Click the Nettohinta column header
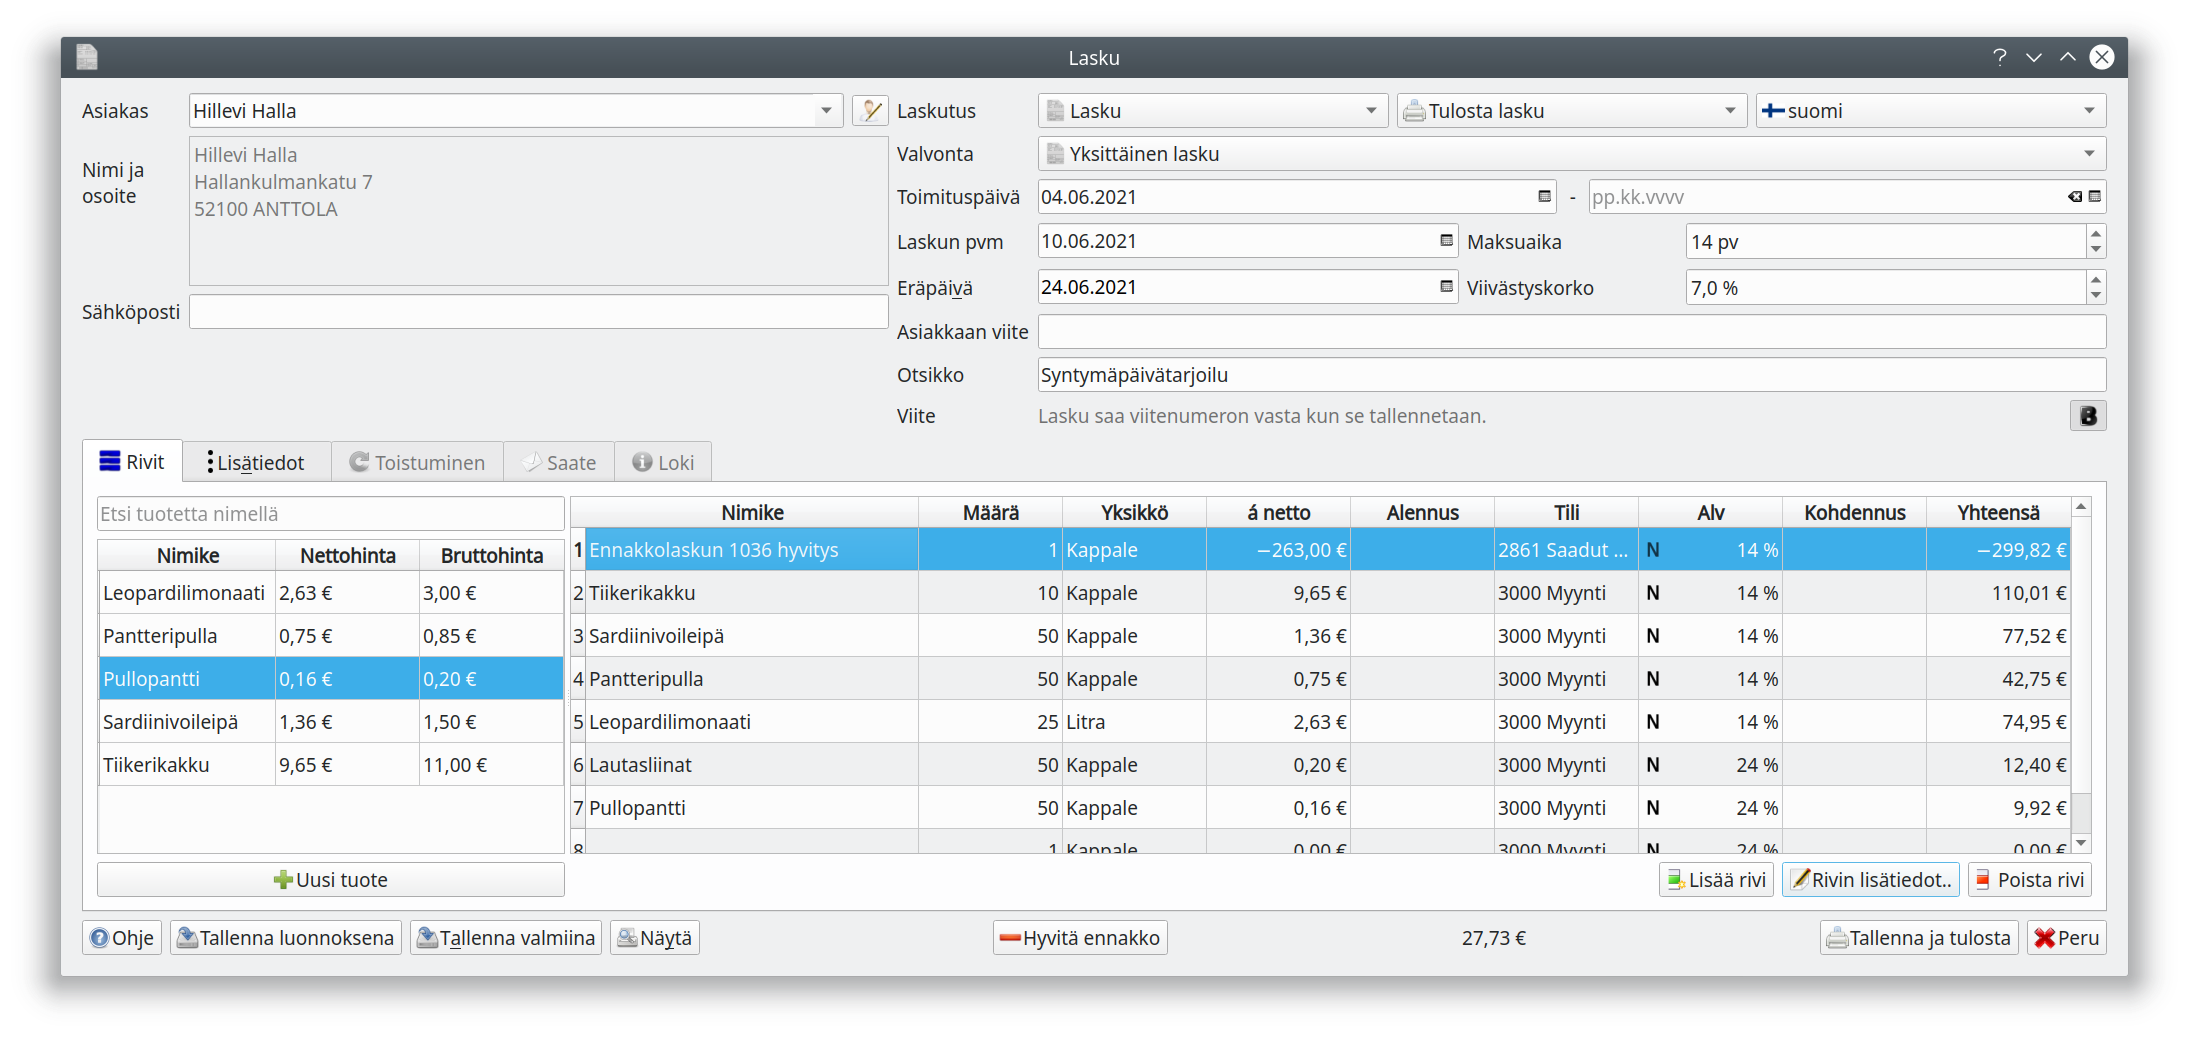Viewport: 2189px width, 1037px height. [348, 555]
